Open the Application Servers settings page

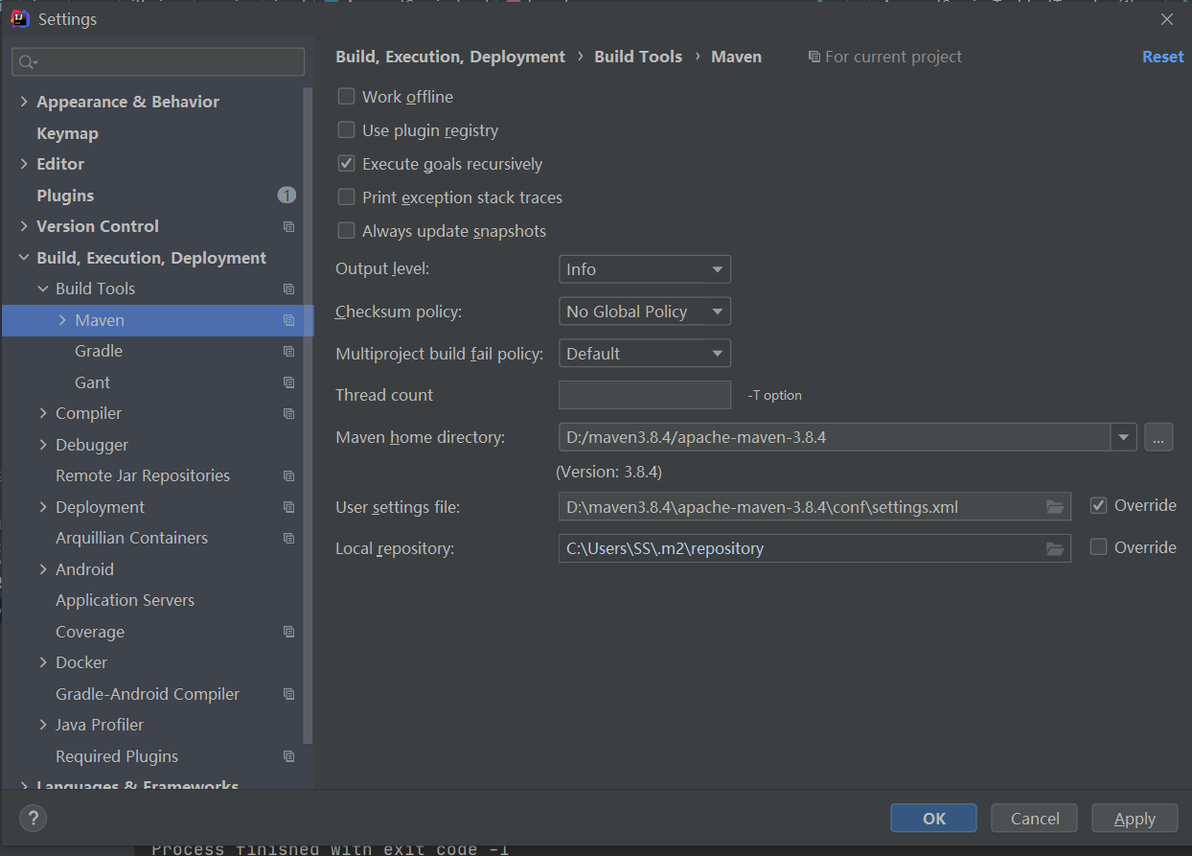pyautogui.click(x=125, y=601)
